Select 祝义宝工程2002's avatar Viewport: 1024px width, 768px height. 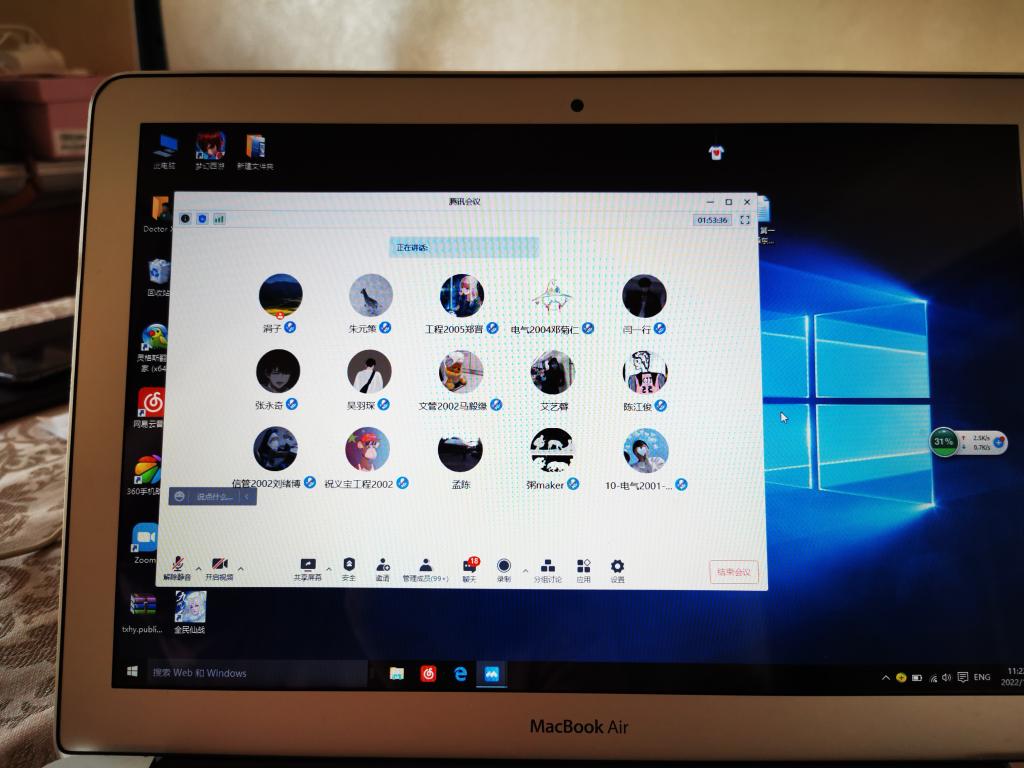point(367,449)
